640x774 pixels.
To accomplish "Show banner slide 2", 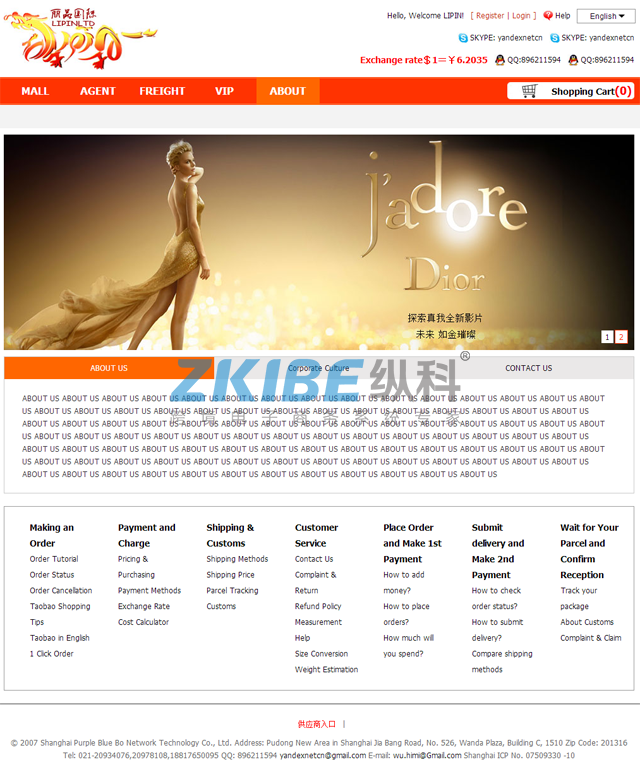I will pos(621,337).
